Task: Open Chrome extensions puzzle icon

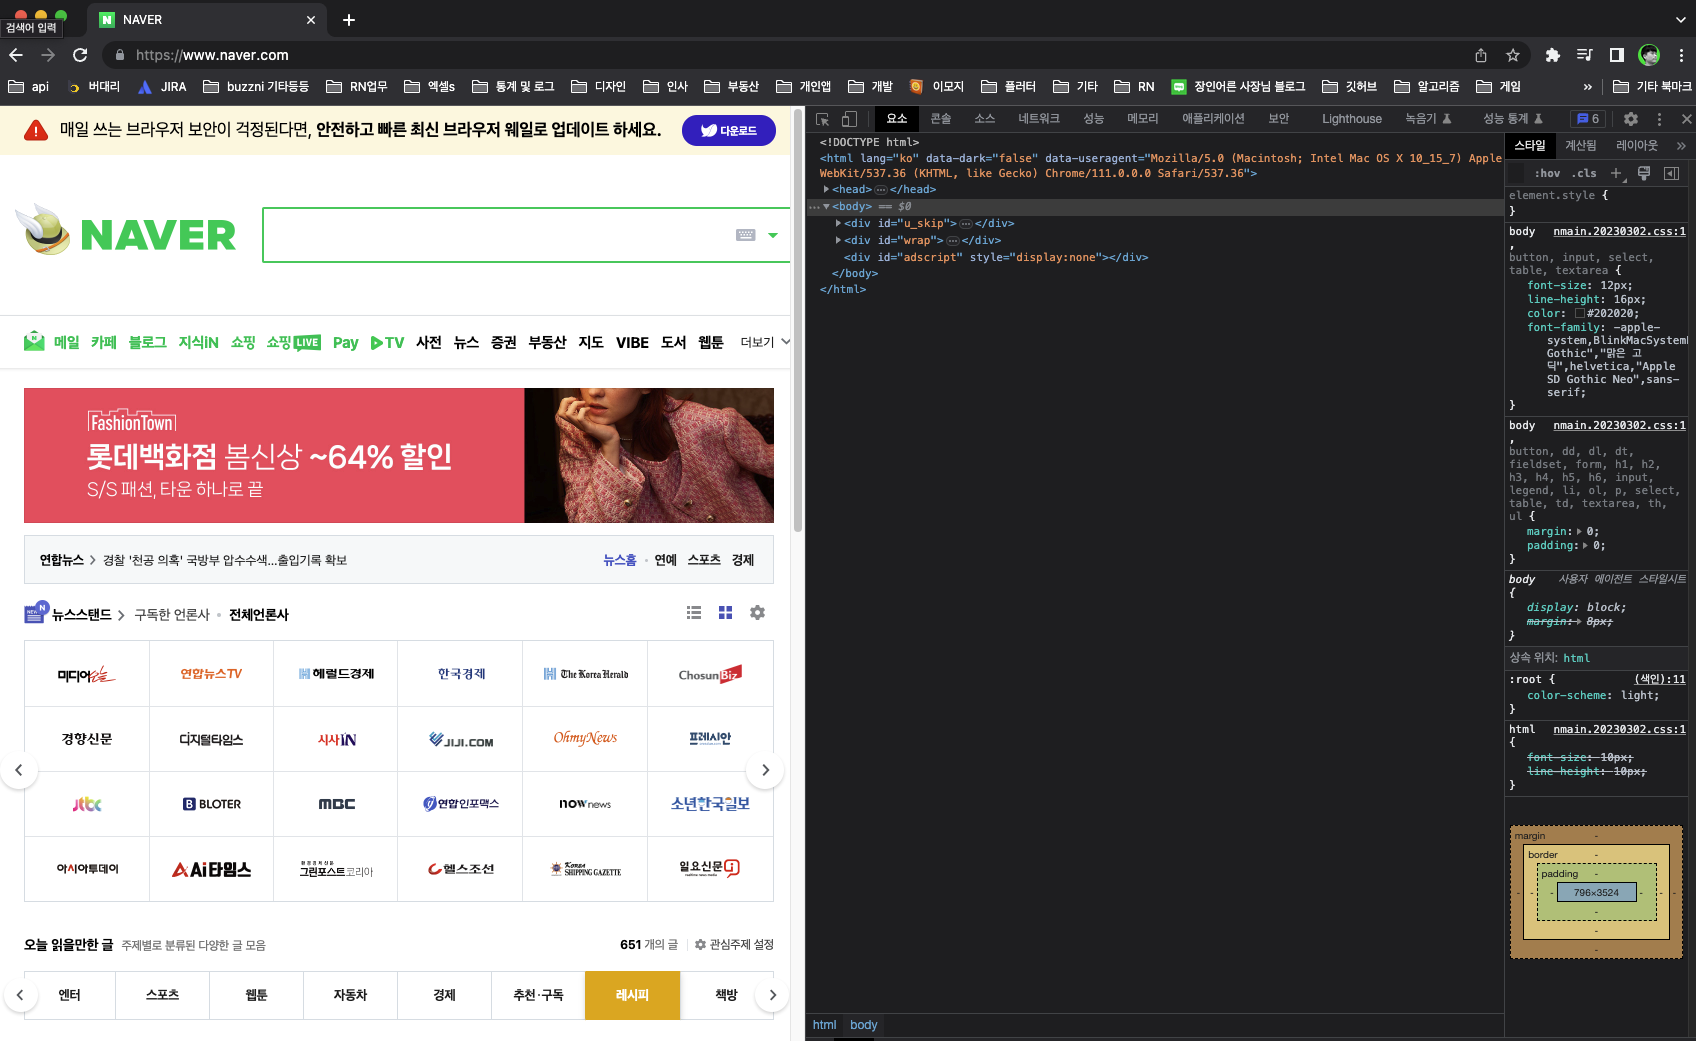Action: click(x=1552, y=55)
